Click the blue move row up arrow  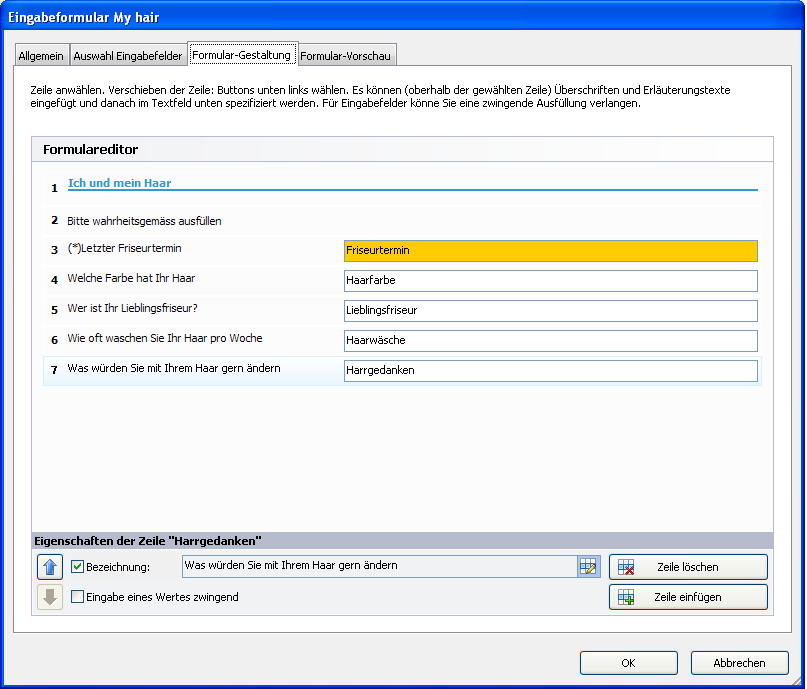[50, 567]
